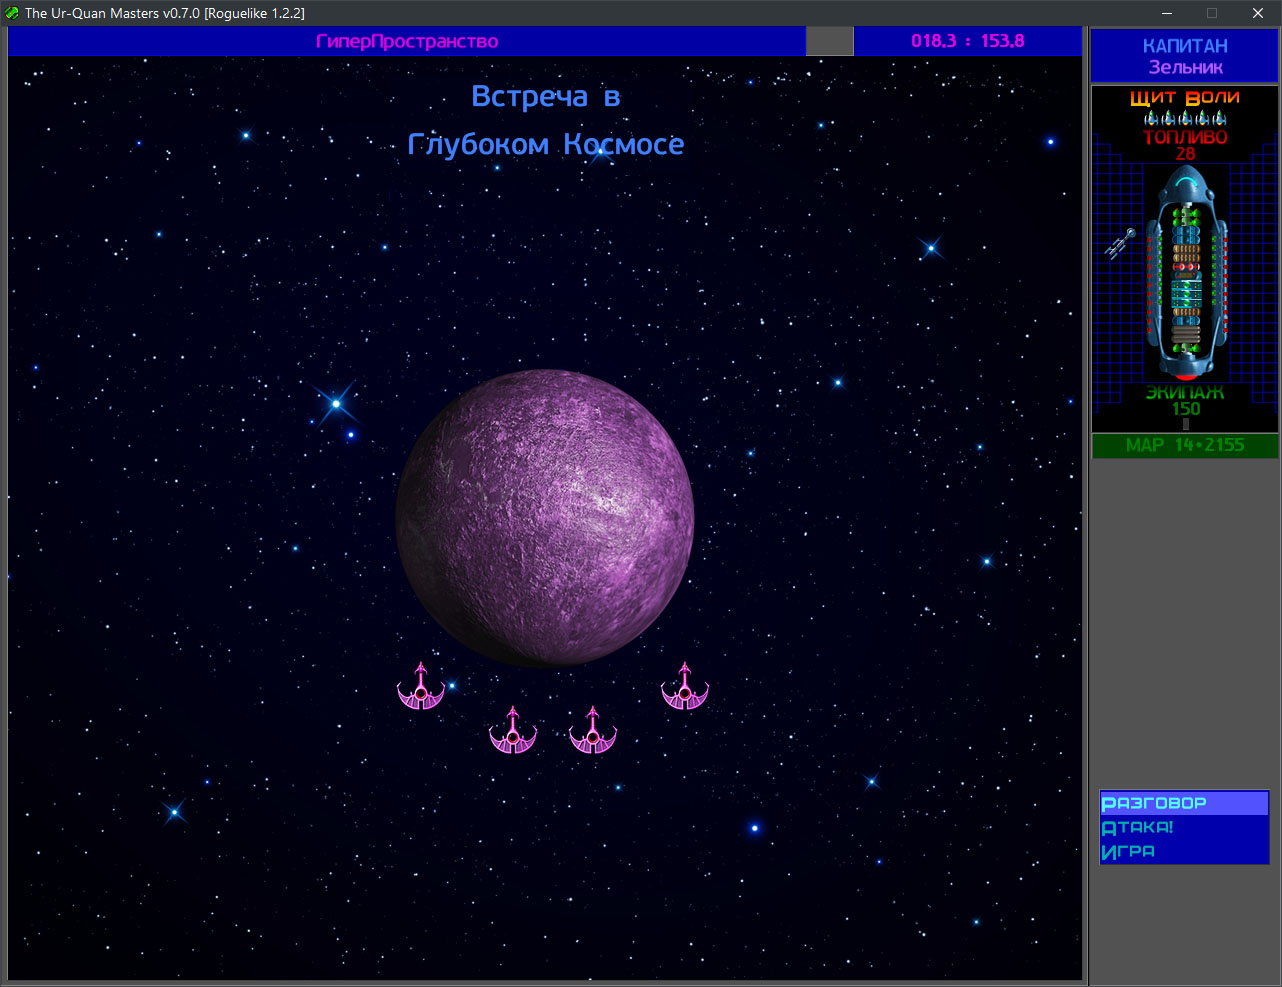
Task: Choose АТАКА! from the encounter menu
Action: tap(1184, 827)
